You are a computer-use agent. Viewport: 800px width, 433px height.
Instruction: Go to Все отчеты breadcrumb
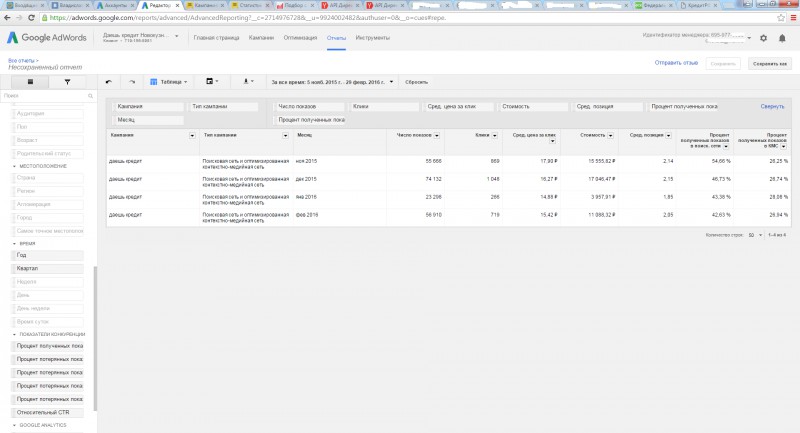pos(21,61)
